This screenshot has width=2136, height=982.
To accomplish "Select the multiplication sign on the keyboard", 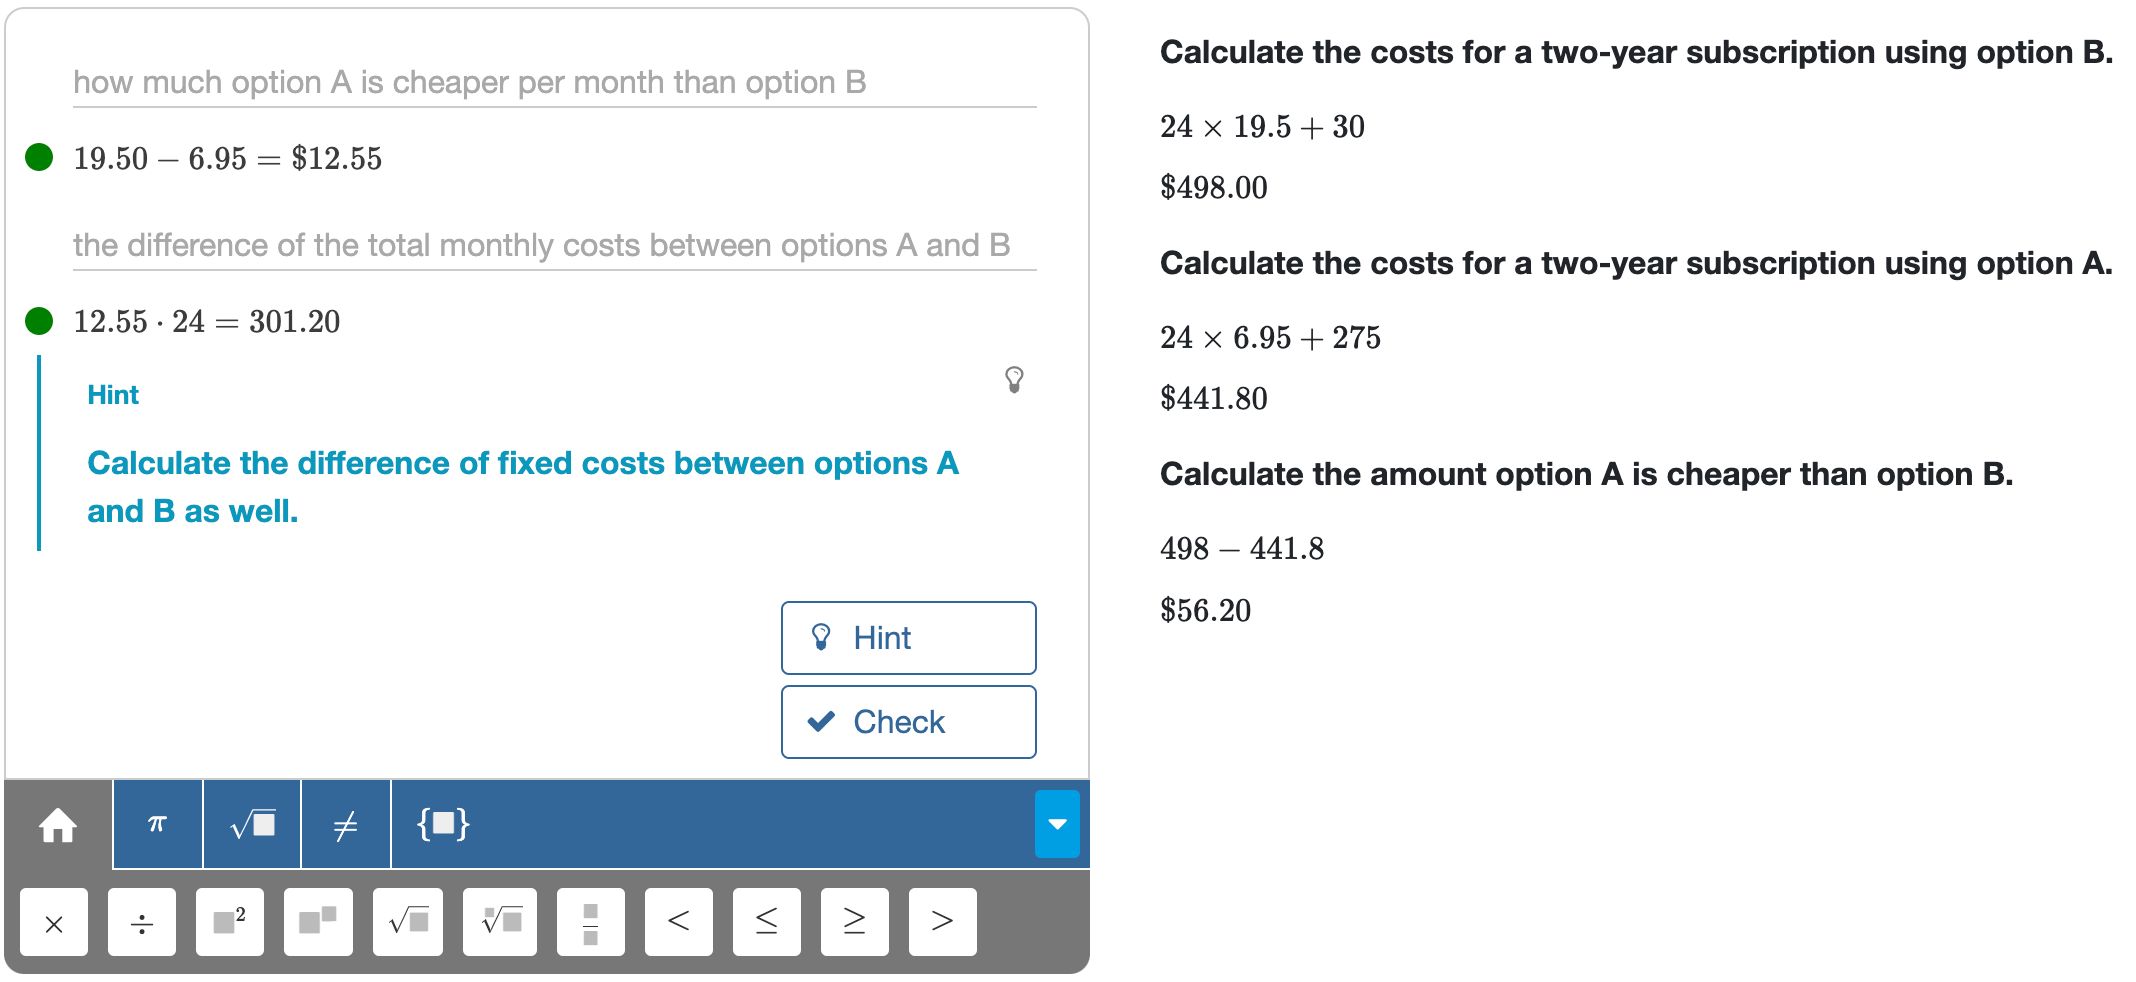I will point(53,922).
